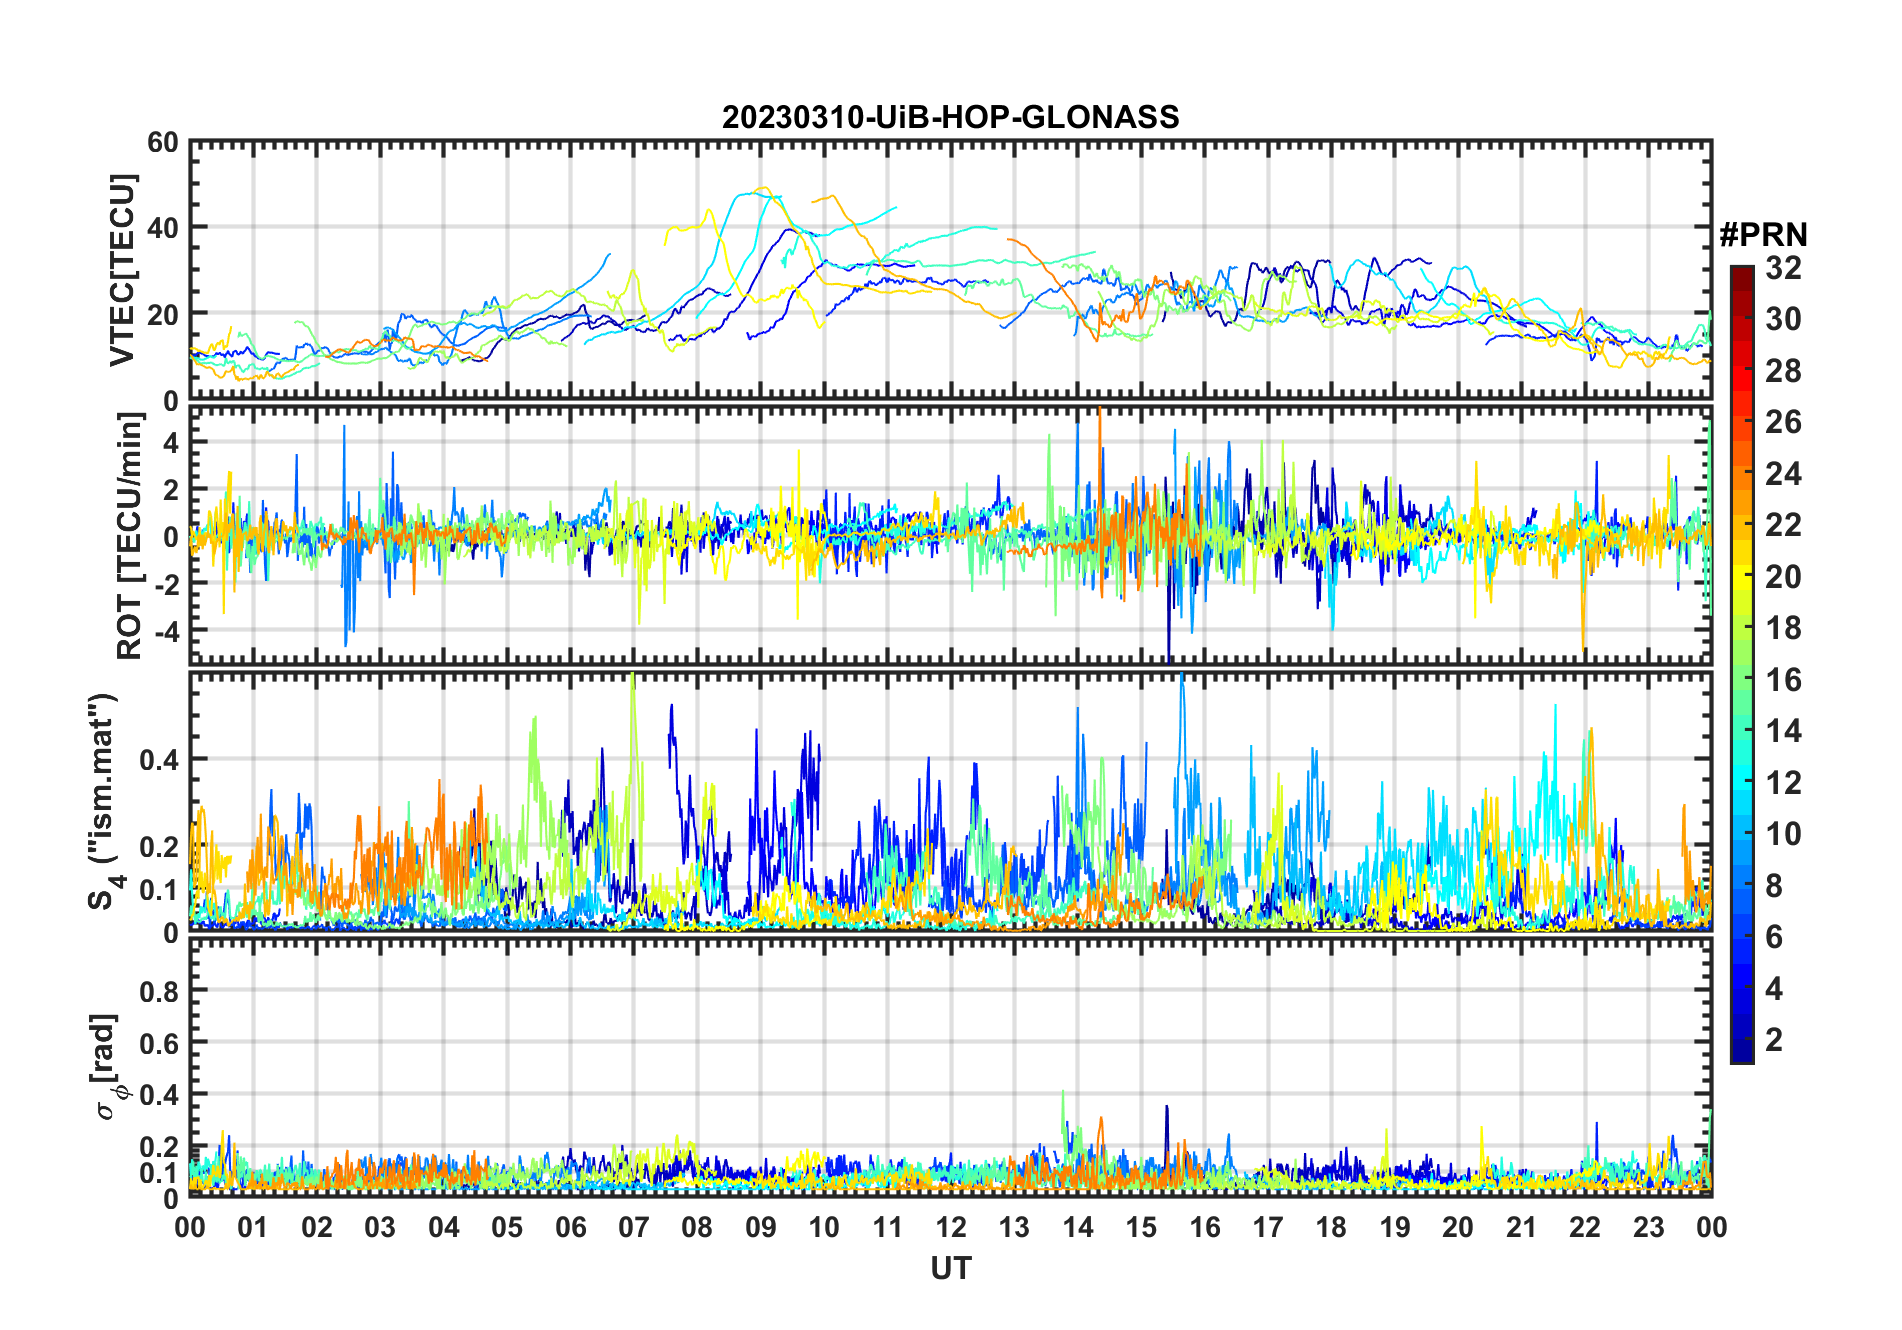The height and width of the screenshot is (1330, 1902).
Task: Click inside the VTEC plot panel
Action: click(950, 271)
